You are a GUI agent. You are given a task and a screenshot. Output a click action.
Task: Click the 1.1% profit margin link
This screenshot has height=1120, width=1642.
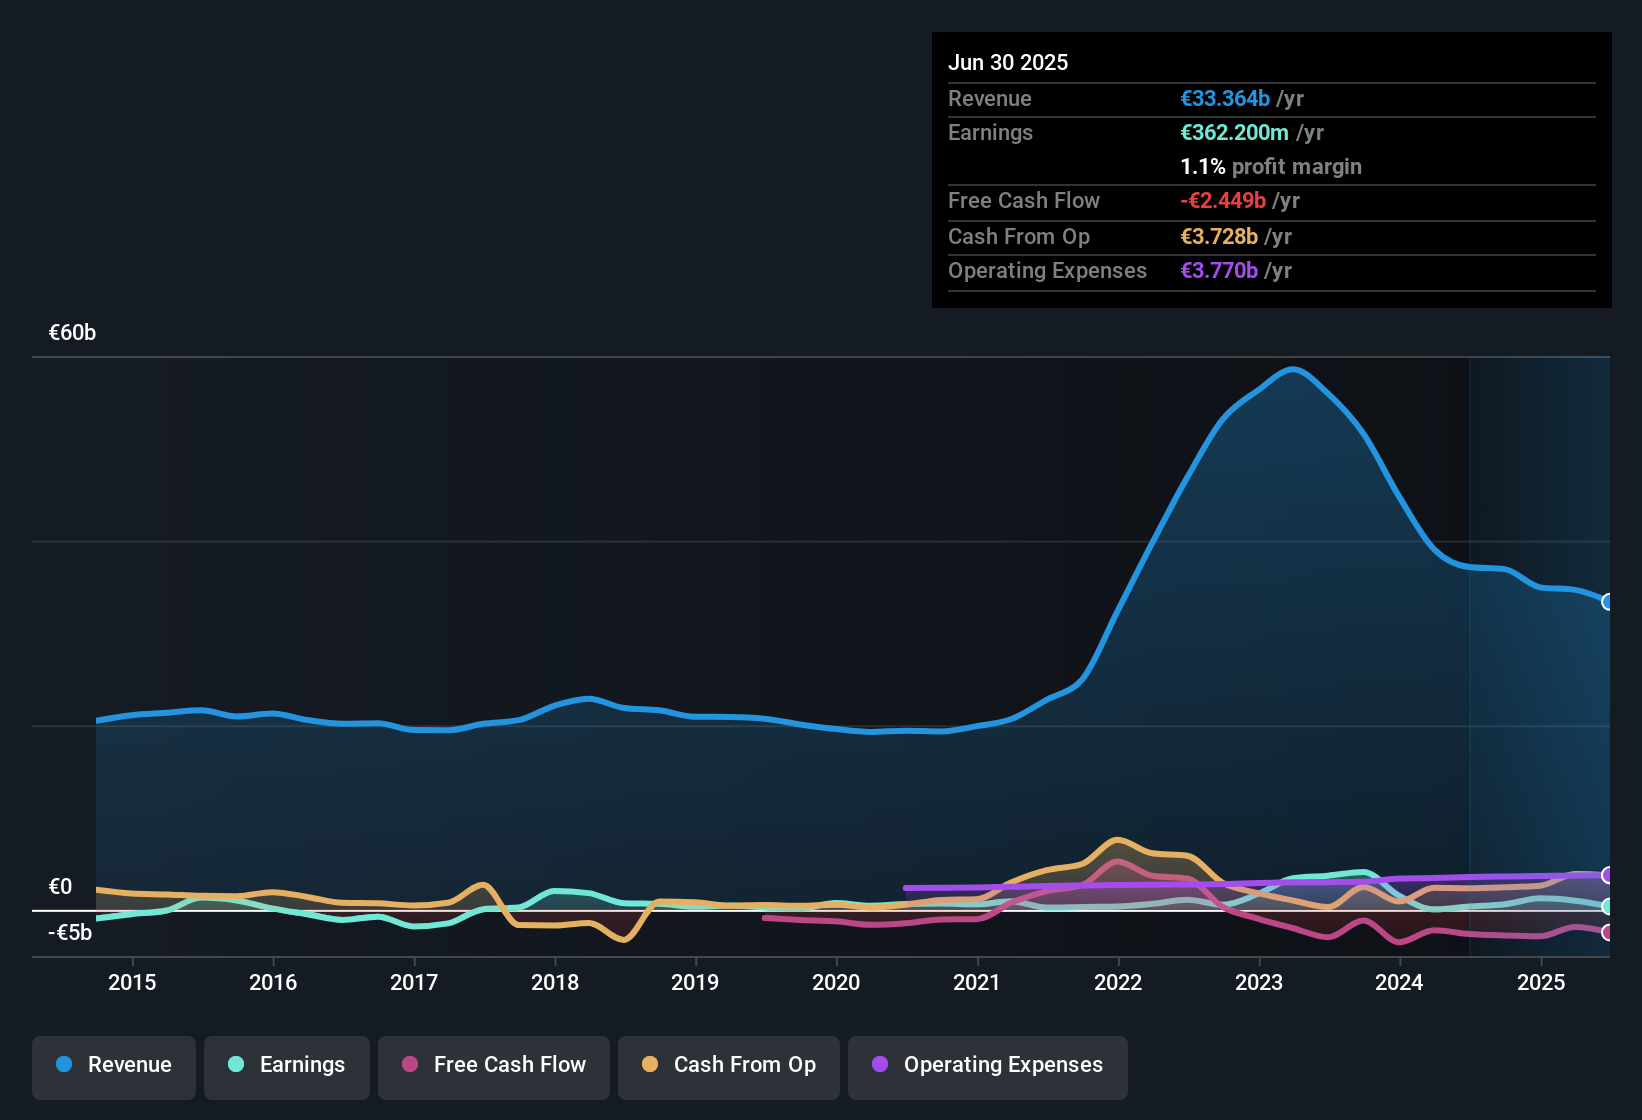(x=1270, y=167)
